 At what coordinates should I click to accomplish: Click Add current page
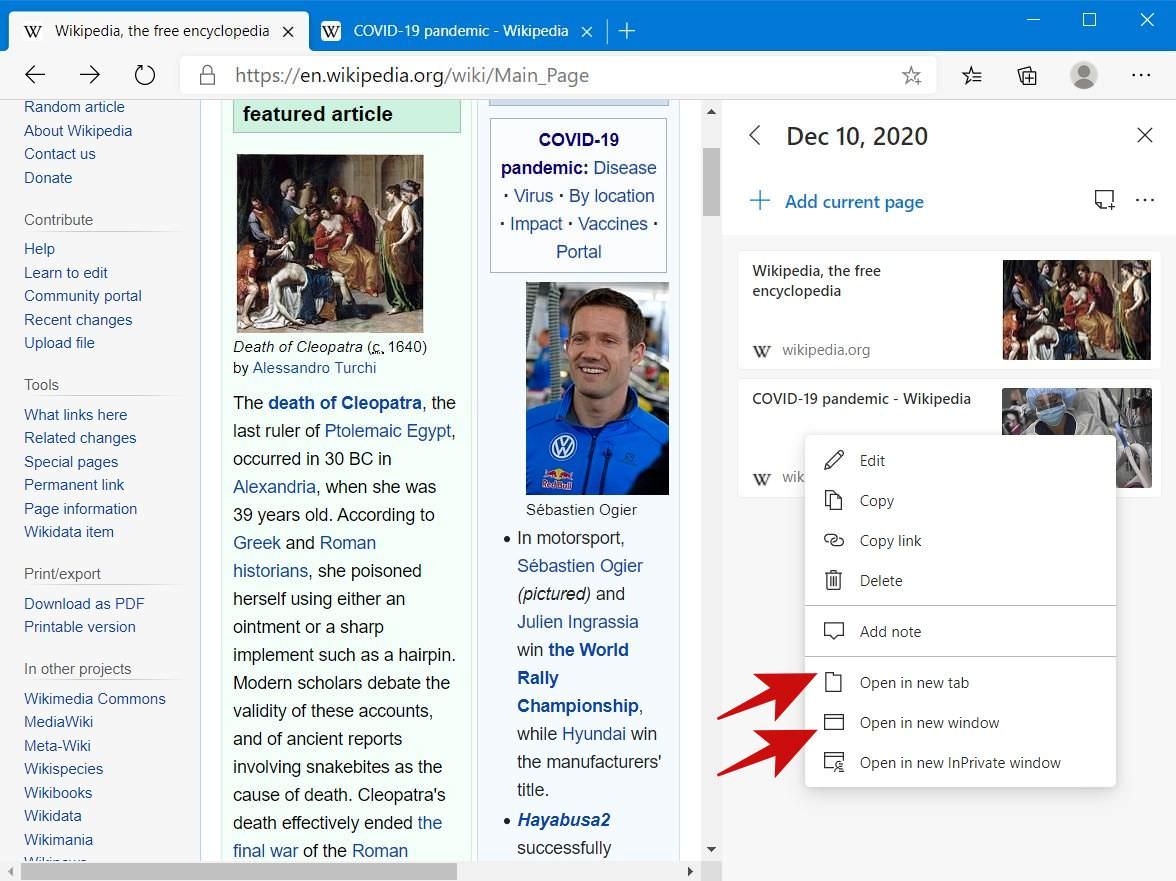click(x=854, y=201)
